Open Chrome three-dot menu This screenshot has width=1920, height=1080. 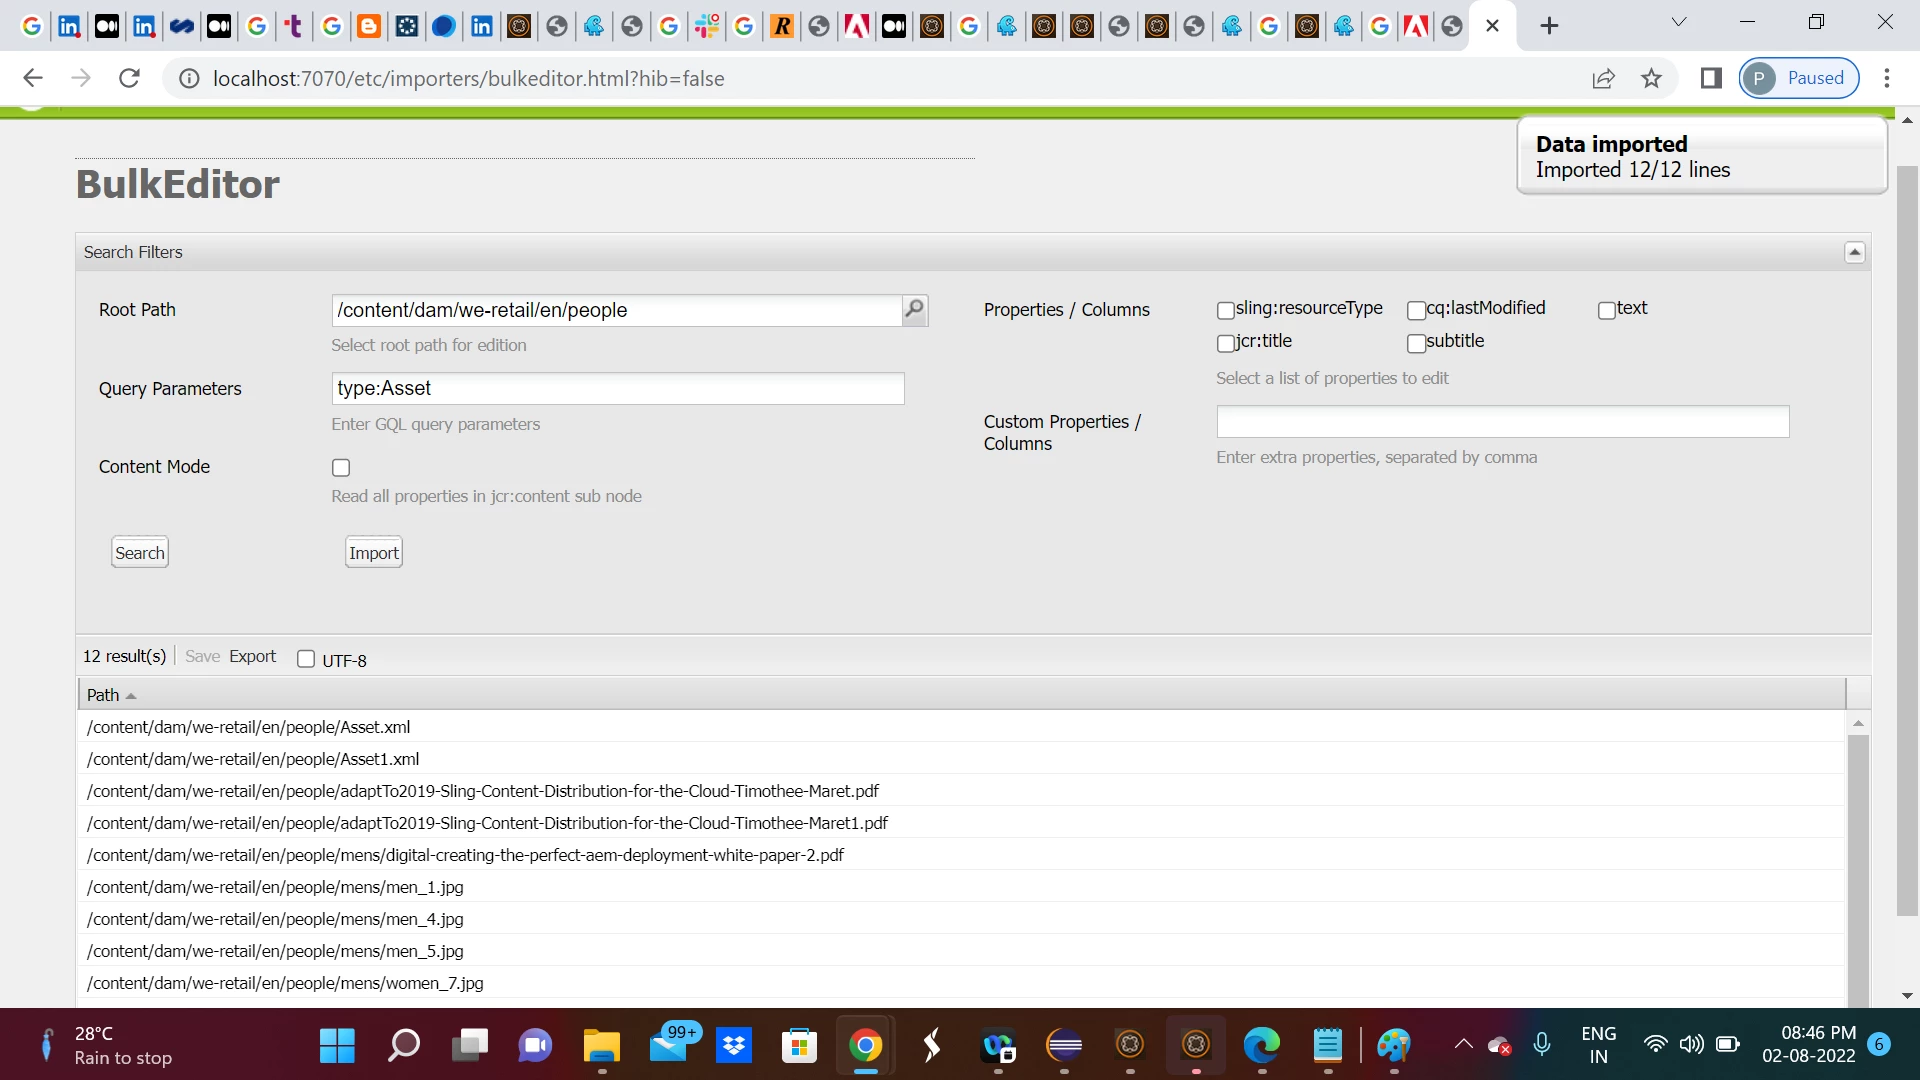tap(1886, 78)
